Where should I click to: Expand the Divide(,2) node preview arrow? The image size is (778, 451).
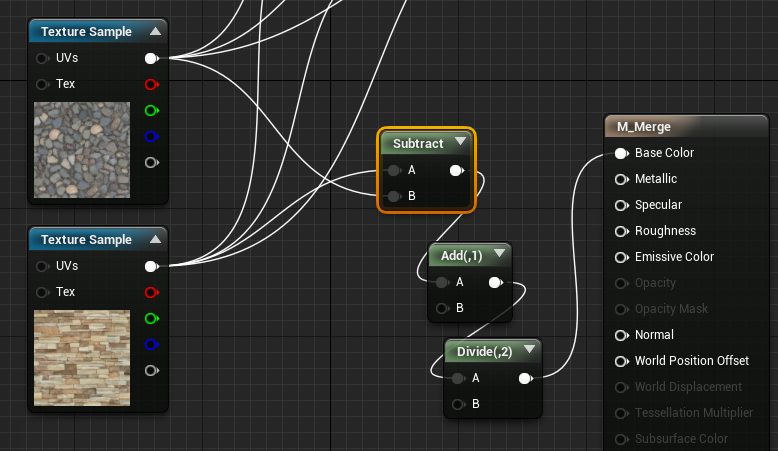coord(529,349)
